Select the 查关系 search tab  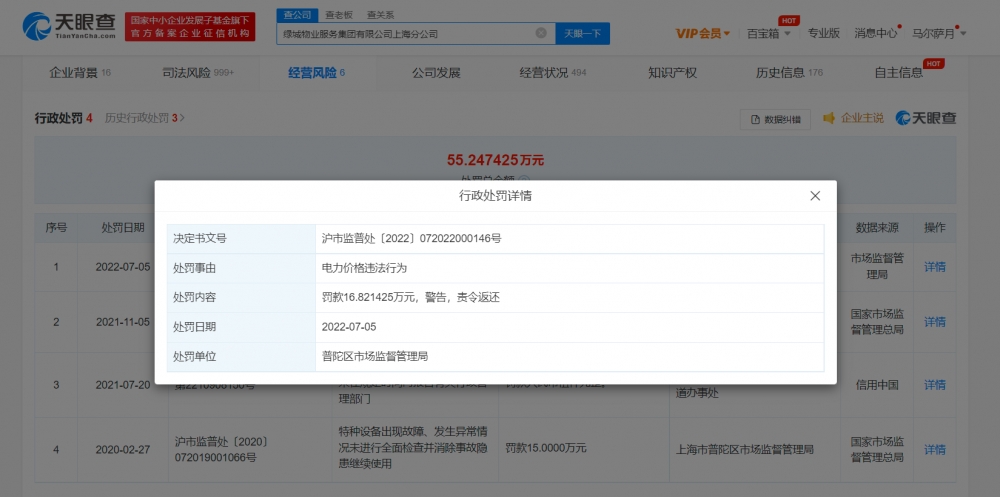(x=380, y=15)
